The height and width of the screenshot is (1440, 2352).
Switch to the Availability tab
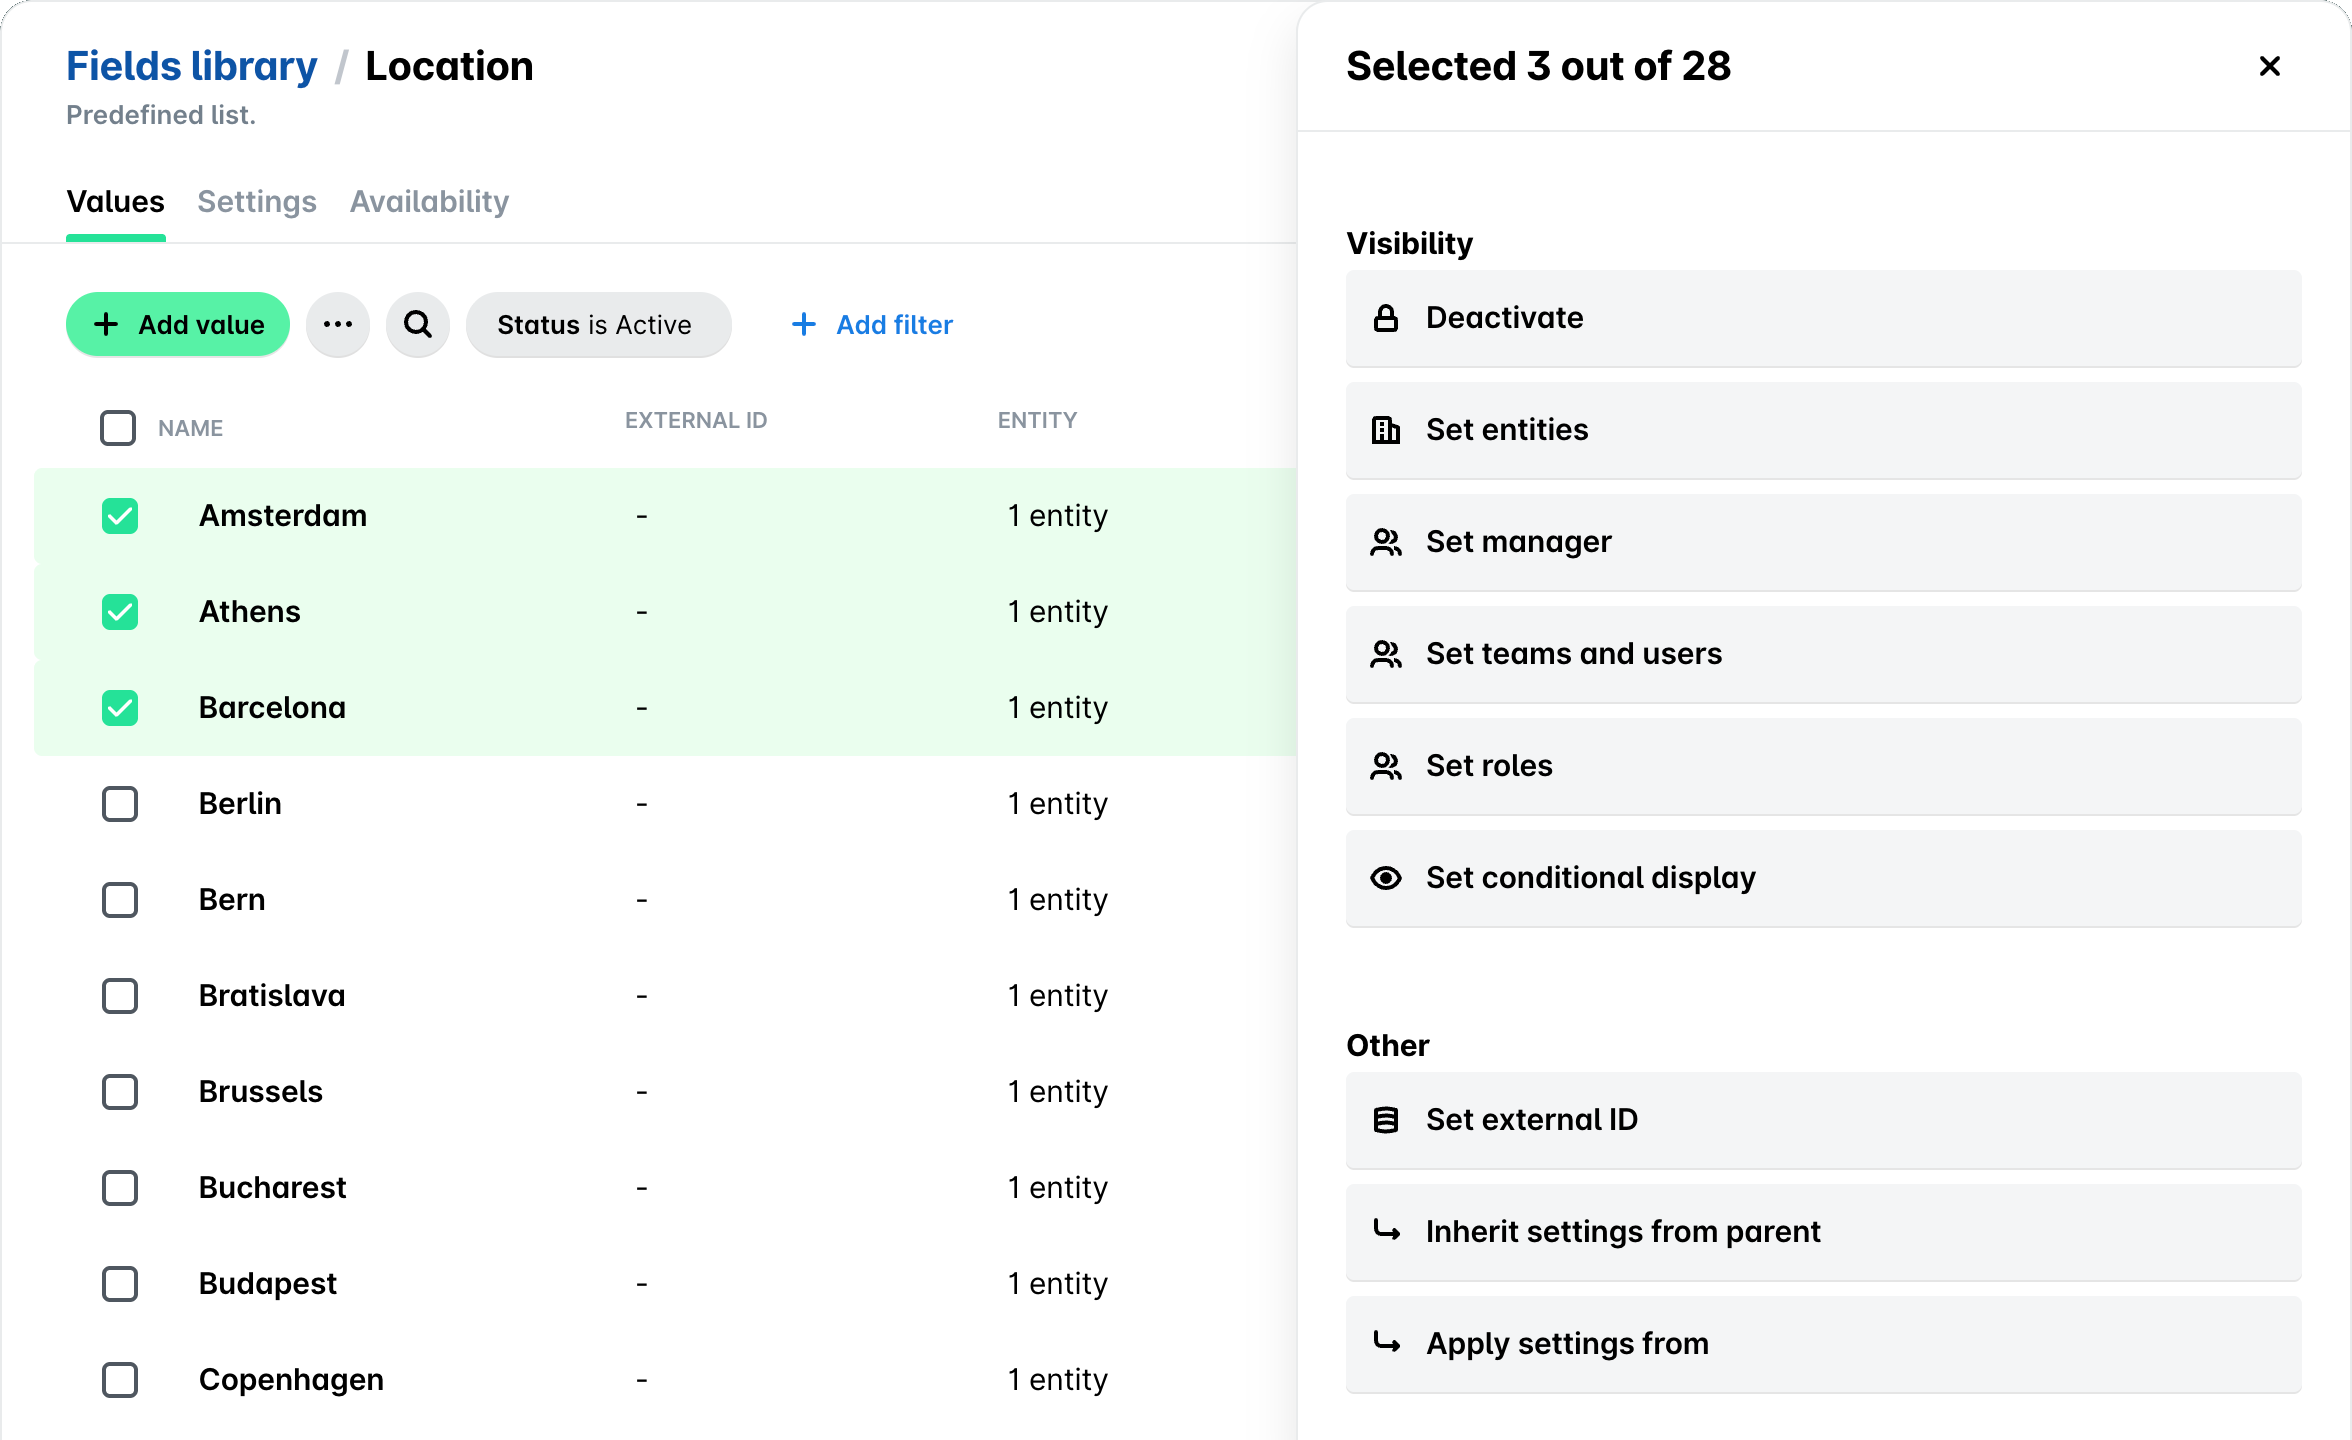point(430,202)
